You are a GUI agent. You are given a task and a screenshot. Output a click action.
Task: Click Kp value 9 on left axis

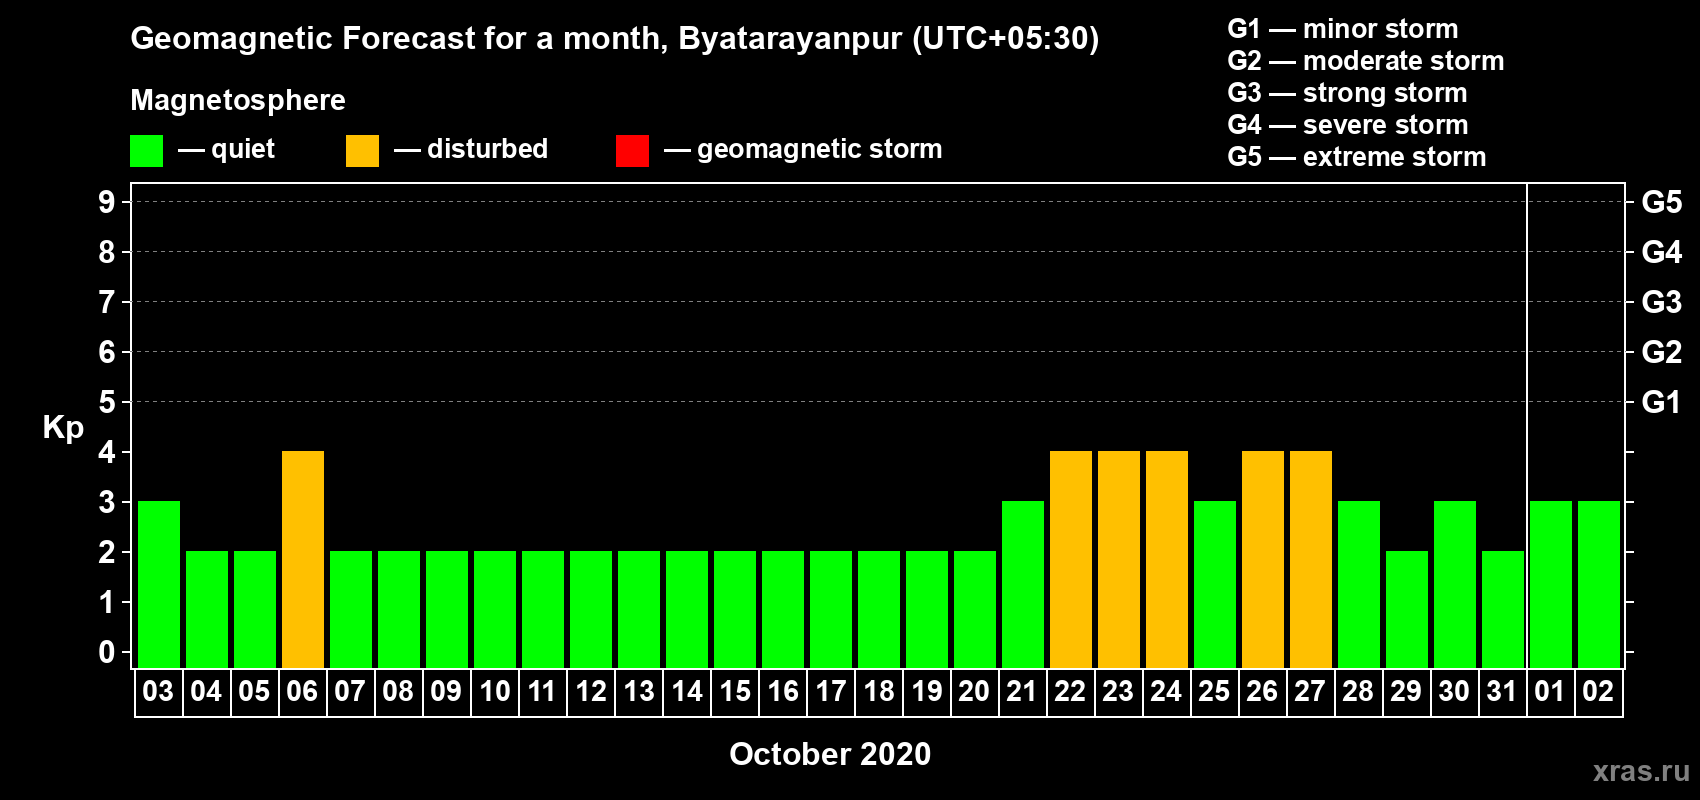pyautogui.click(x=107, y=202)
